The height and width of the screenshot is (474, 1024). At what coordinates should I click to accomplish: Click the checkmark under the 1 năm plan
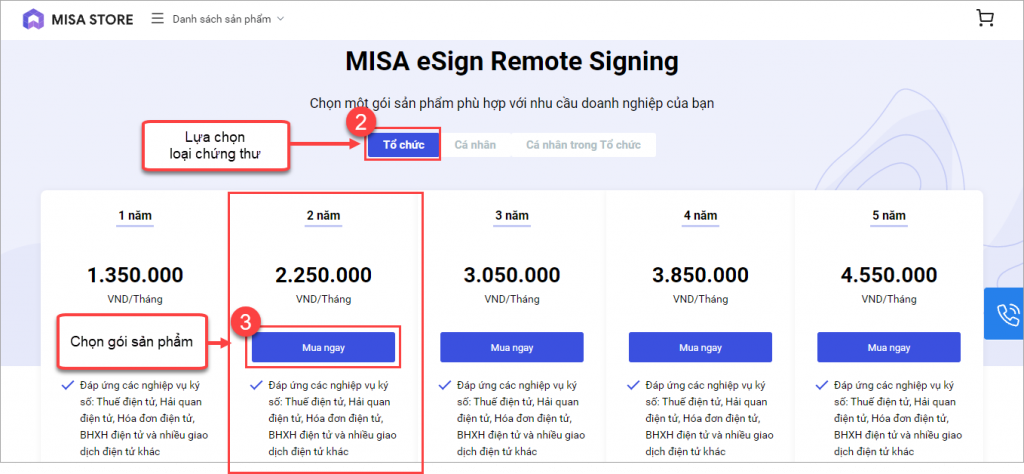pos(67,385)
